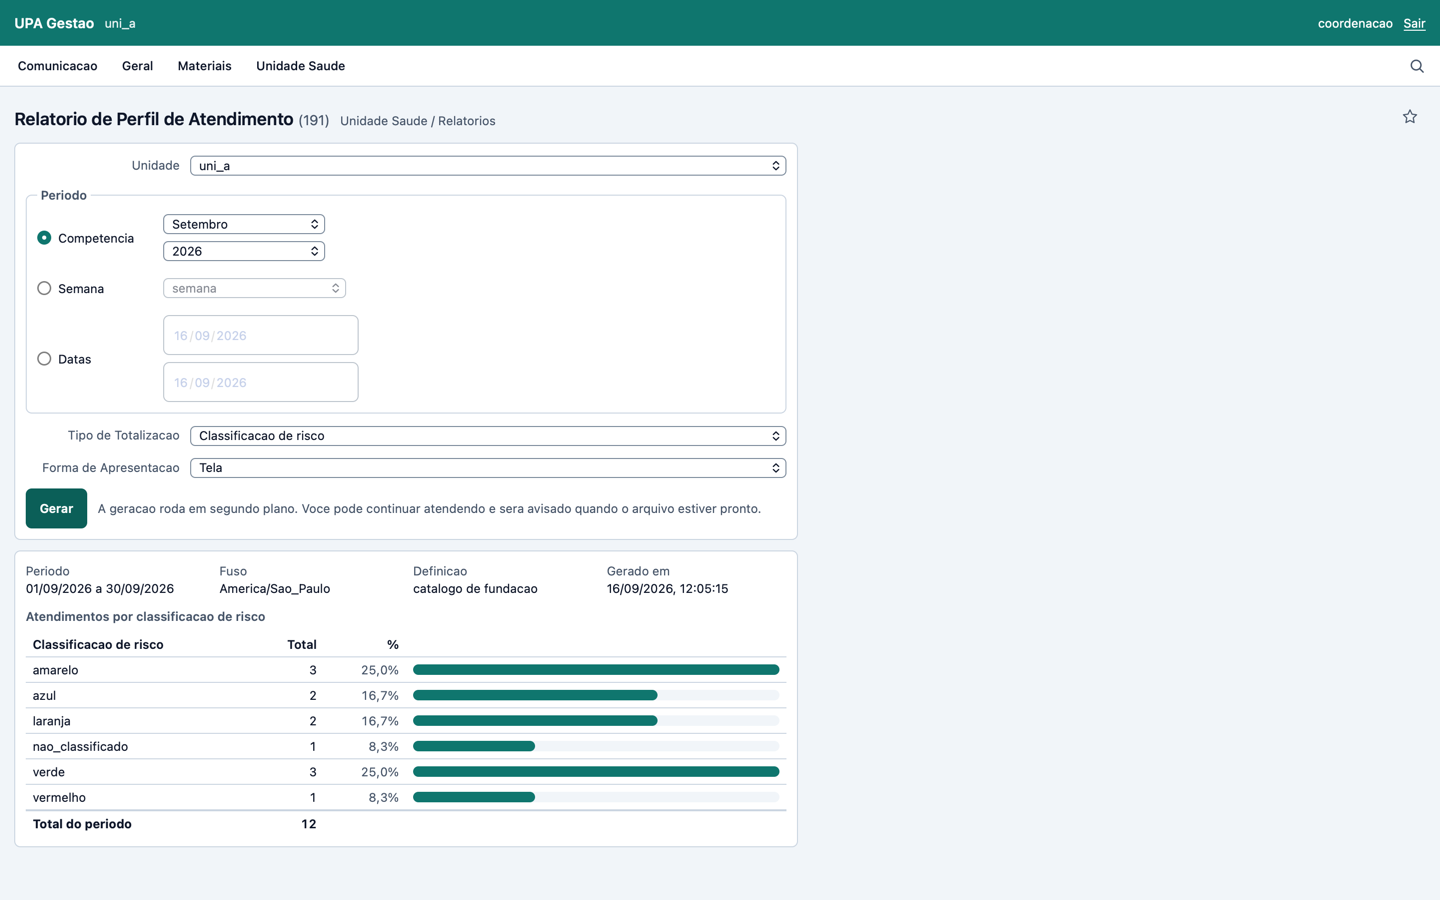The image size is (1440, 900).
Task: Click the Relatorio de Perfil de Atendimento title
Action: (x=154, y=119)
